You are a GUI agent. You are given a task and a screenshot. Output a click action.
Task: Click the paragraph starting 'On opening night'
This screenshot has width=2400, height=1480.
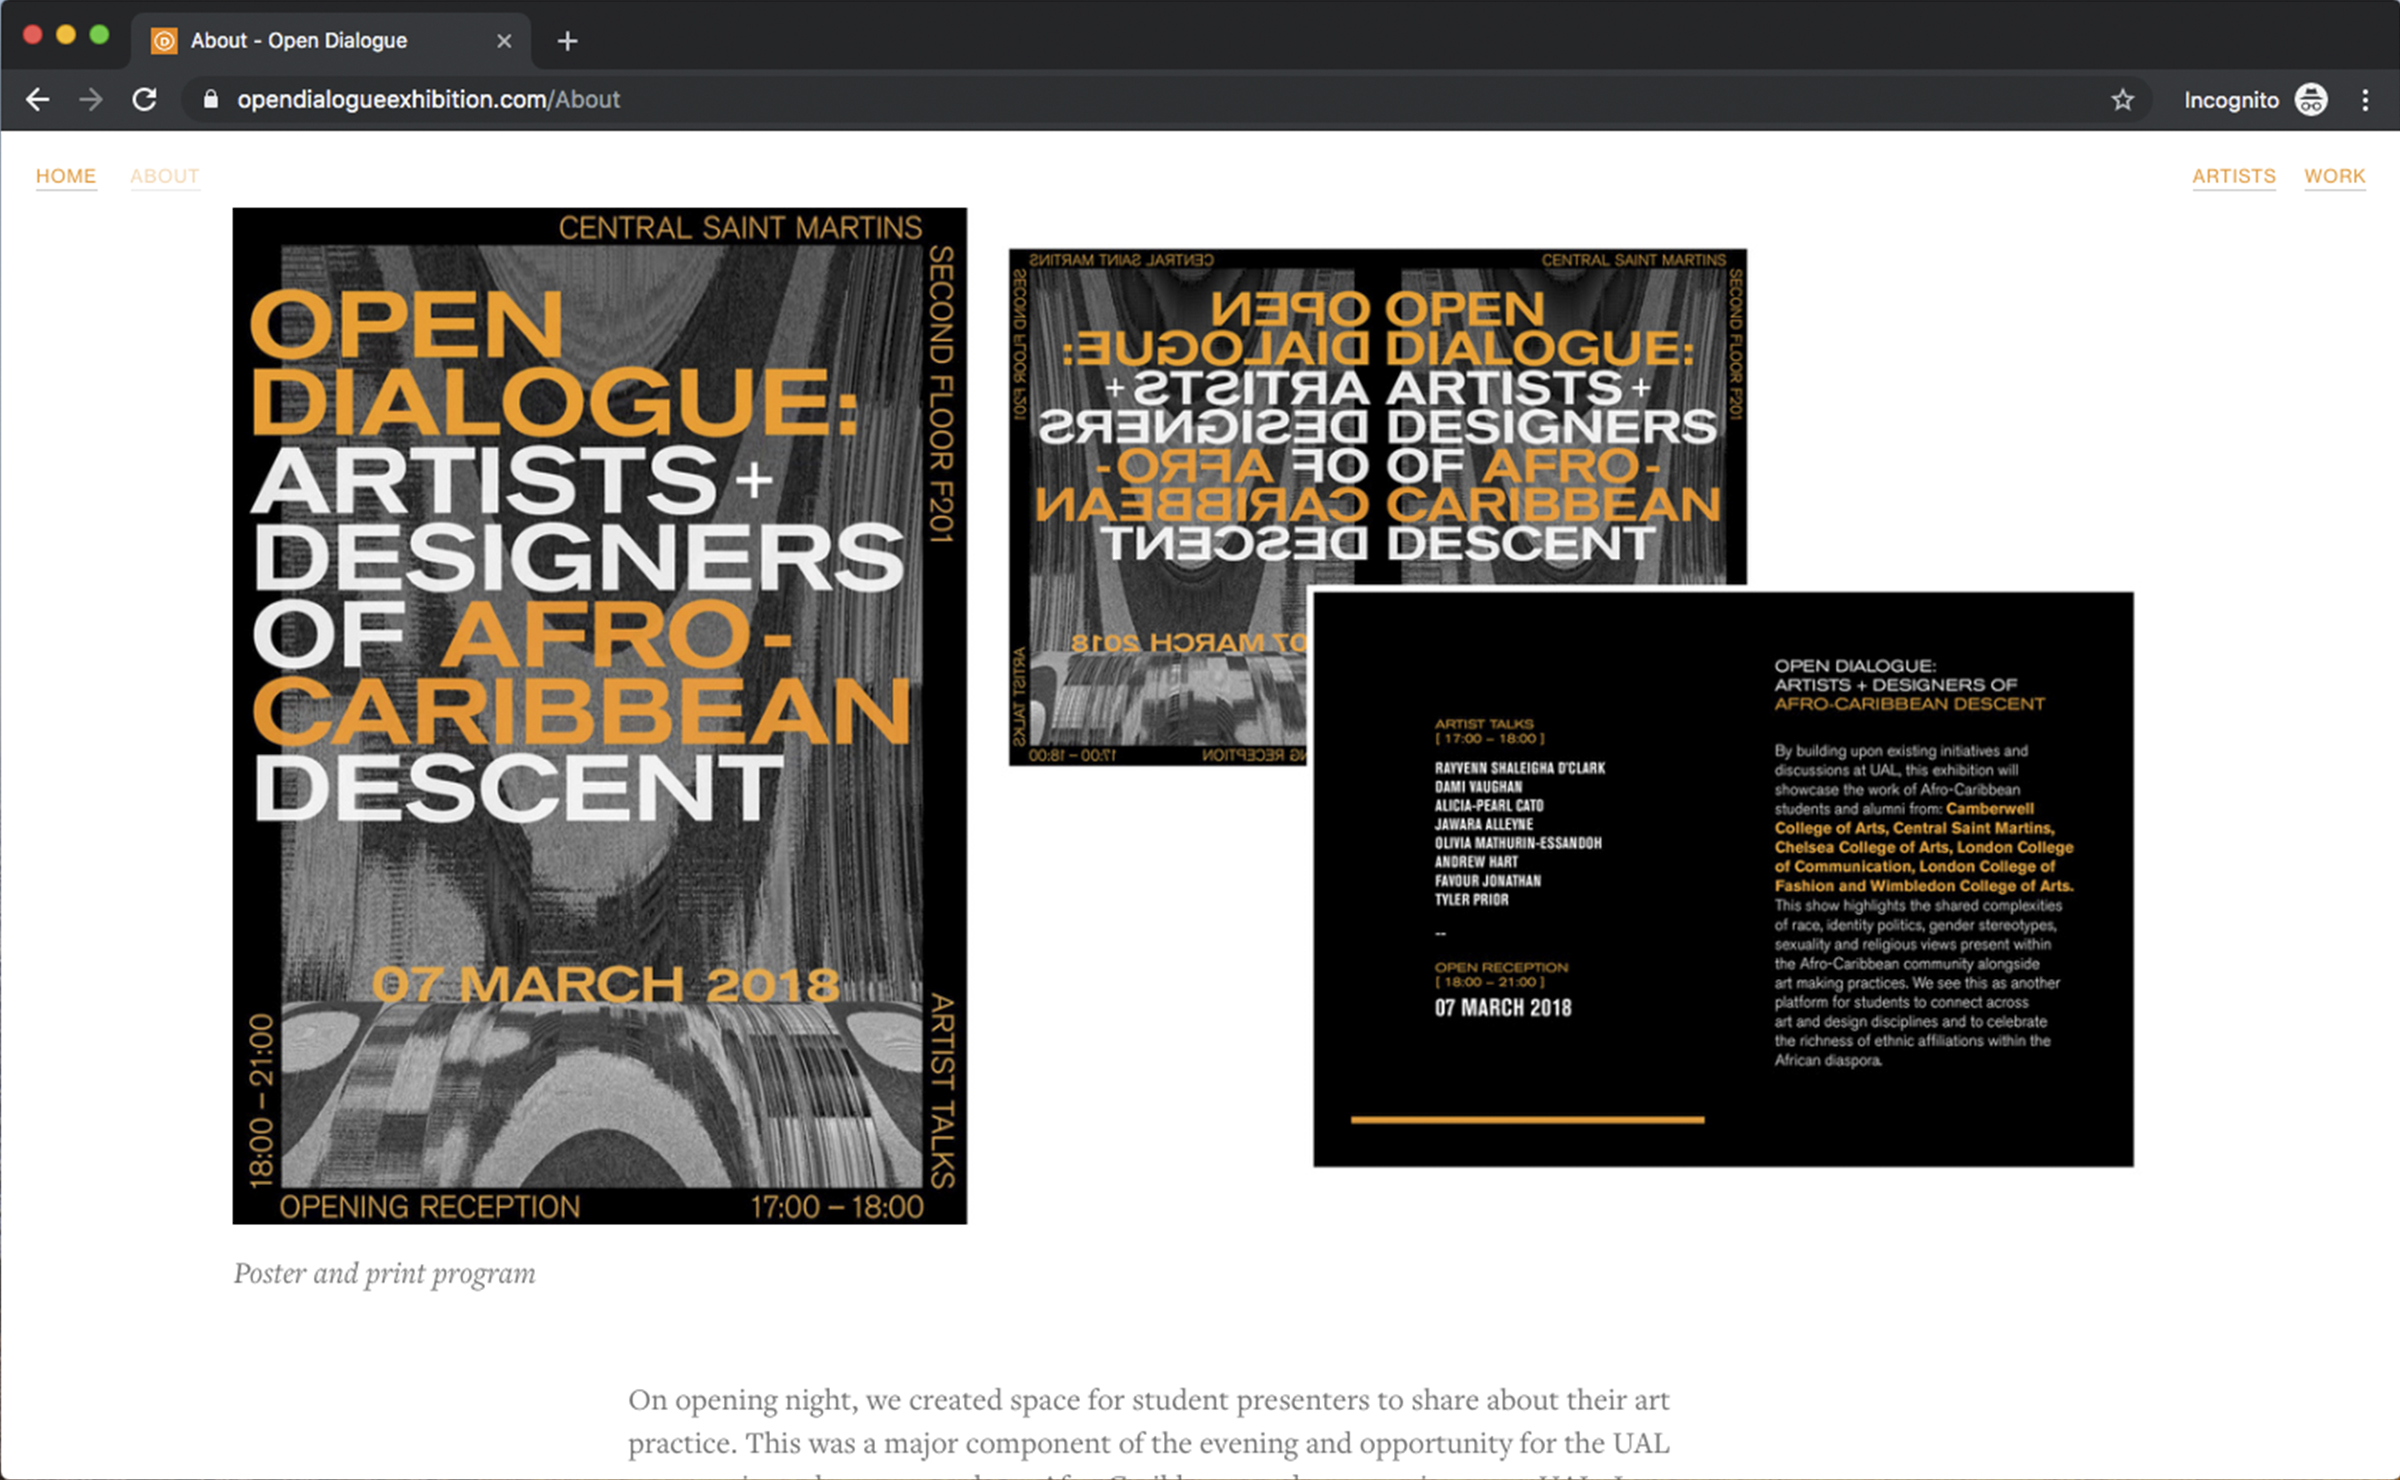(x=1149, y=1430)
